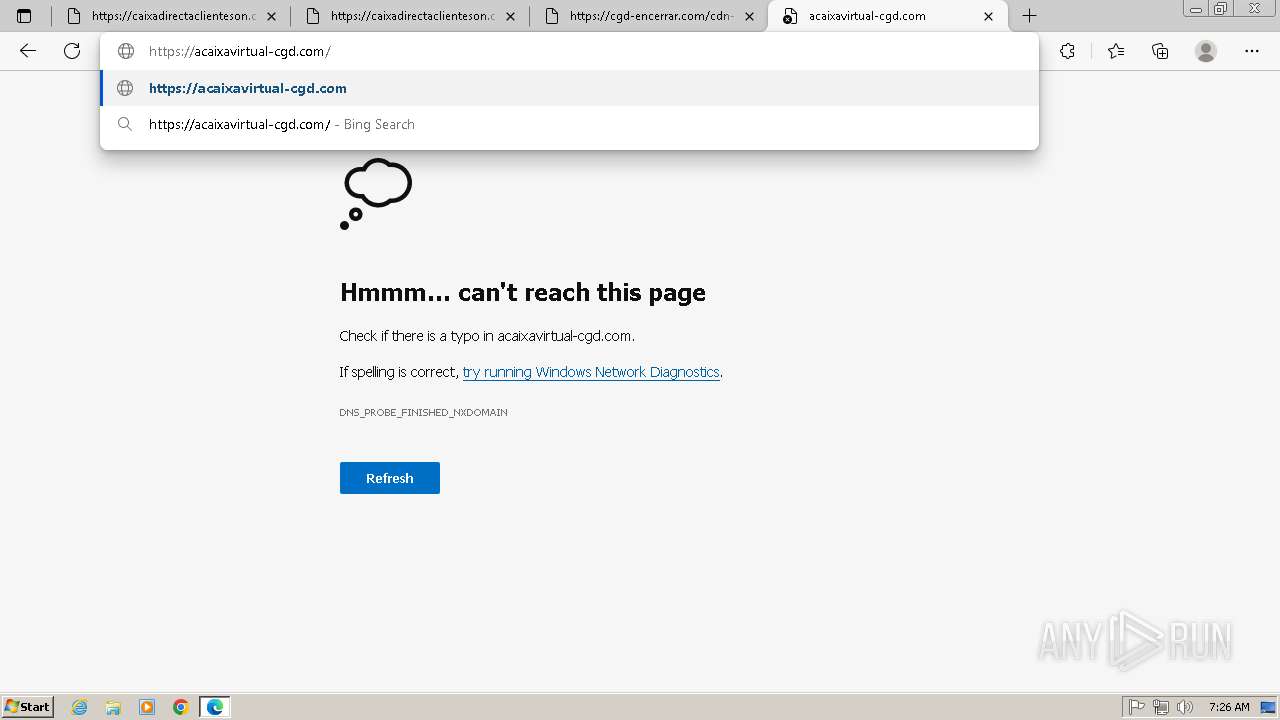Viewport: 1280px width, 720px height.
Task: Click the DNS_PROBE_FINISHED_NXDOMAIN error text
Action: click(x=423, y=412)
